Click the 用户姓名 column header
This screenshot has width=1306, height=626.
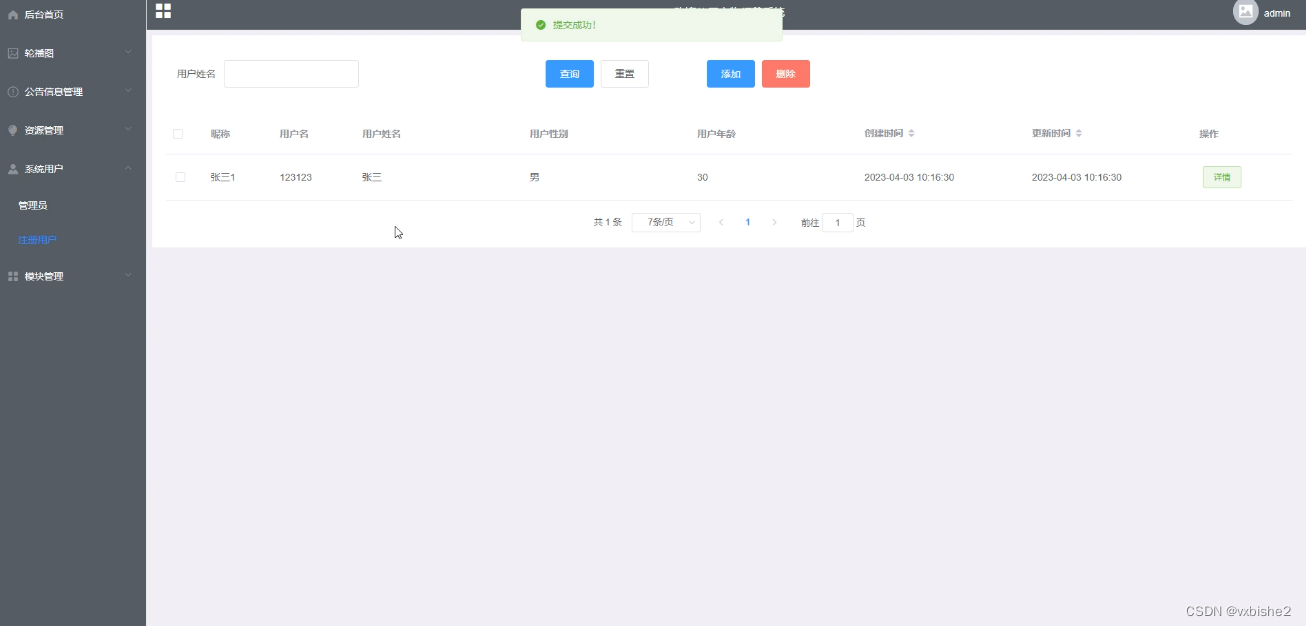coord(382,134)
